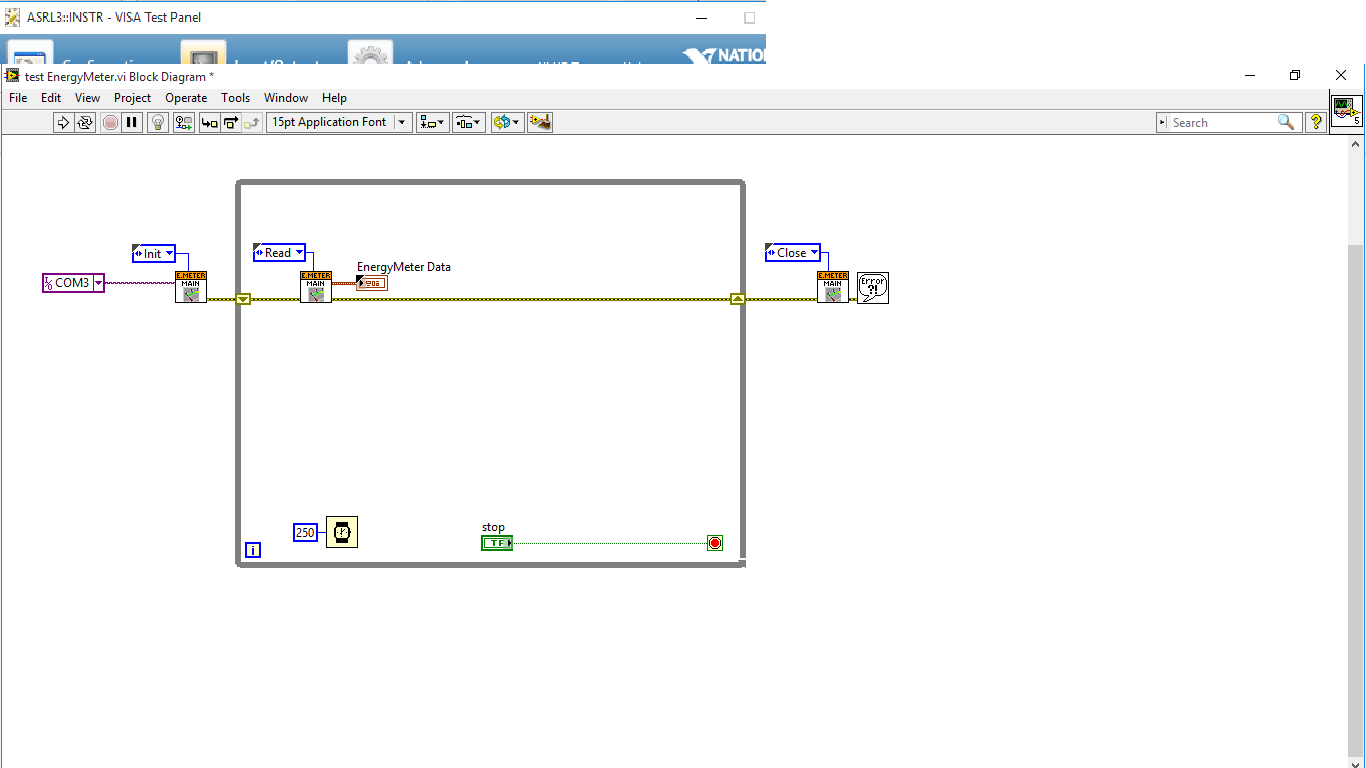Toggle highlight execution light bulb
Viewport: 1366px width, 768px height.
(x=158, y=122)
